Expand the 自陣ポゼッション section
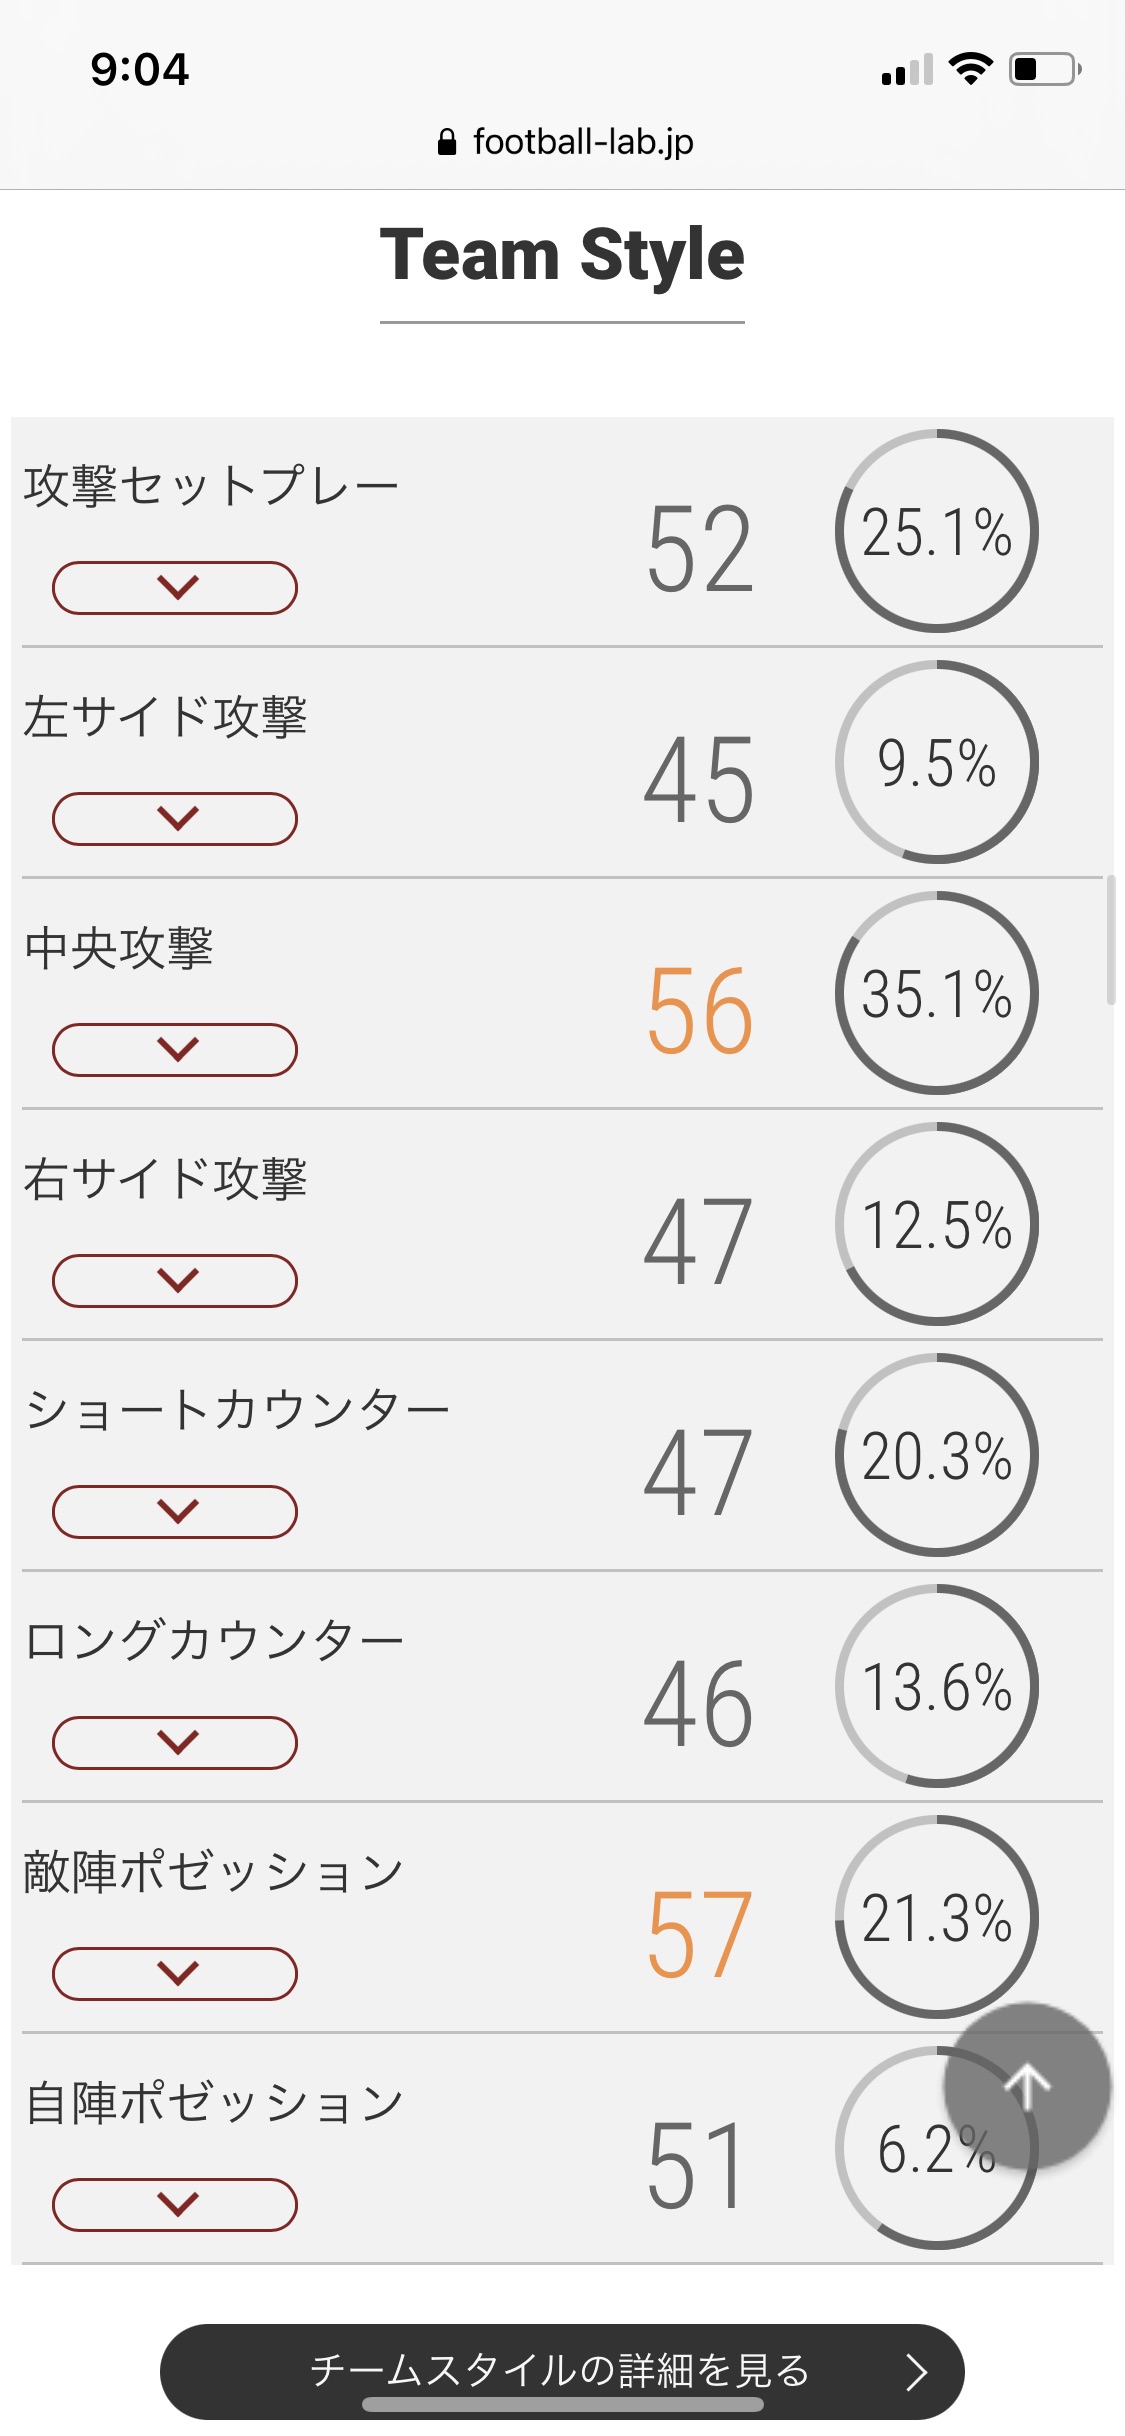Viewport: 1125px width, 2436px height. coord(175,2205)
